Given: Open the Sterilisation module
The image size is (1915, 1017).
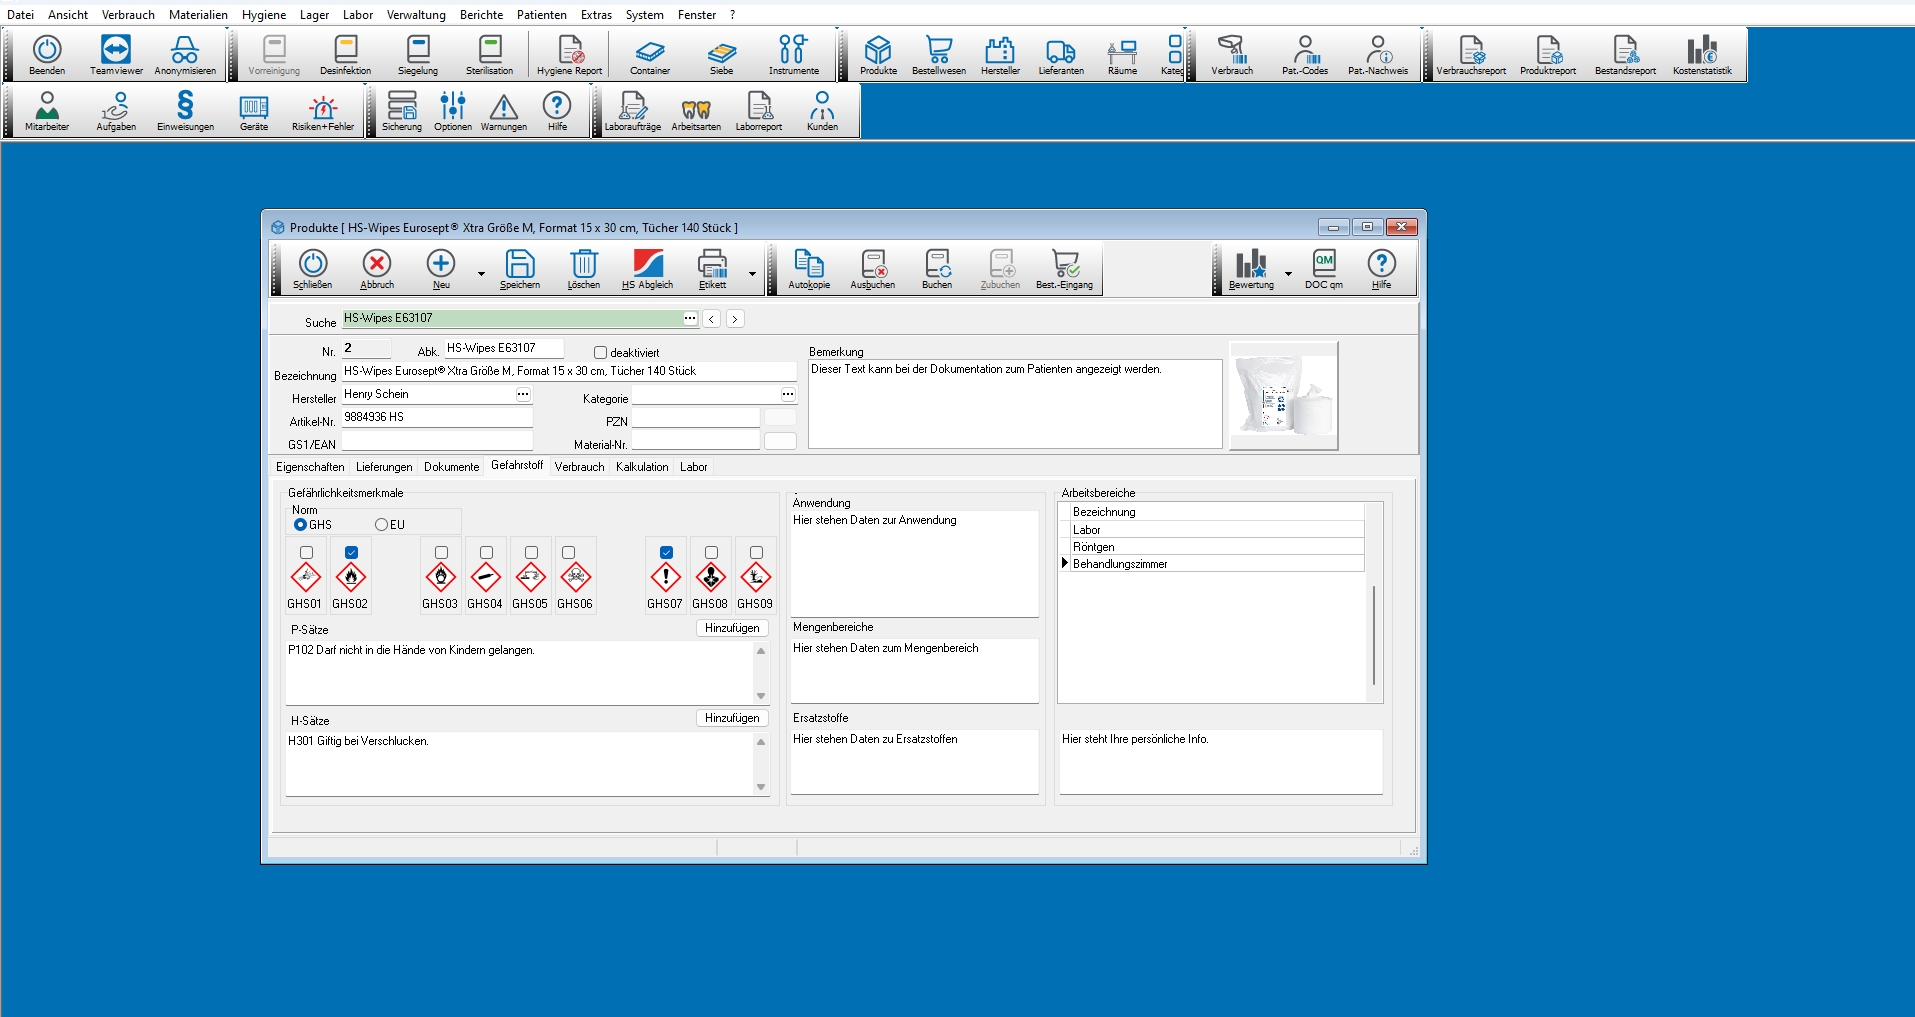Looking at the screenshot, I should [489, 55].
